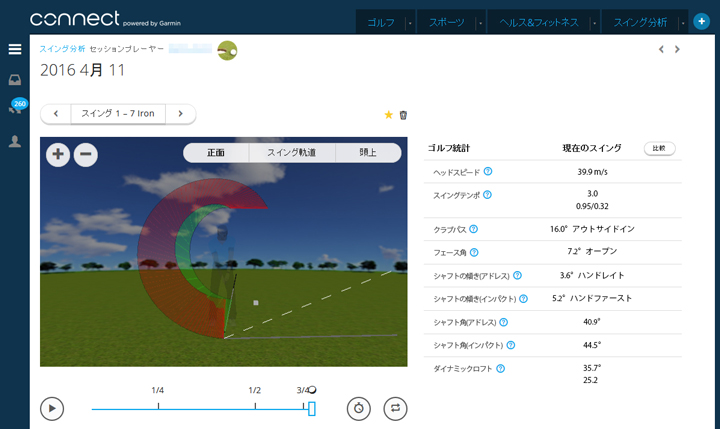Expand the ゴルフ menu dropdown

(412, 21)
